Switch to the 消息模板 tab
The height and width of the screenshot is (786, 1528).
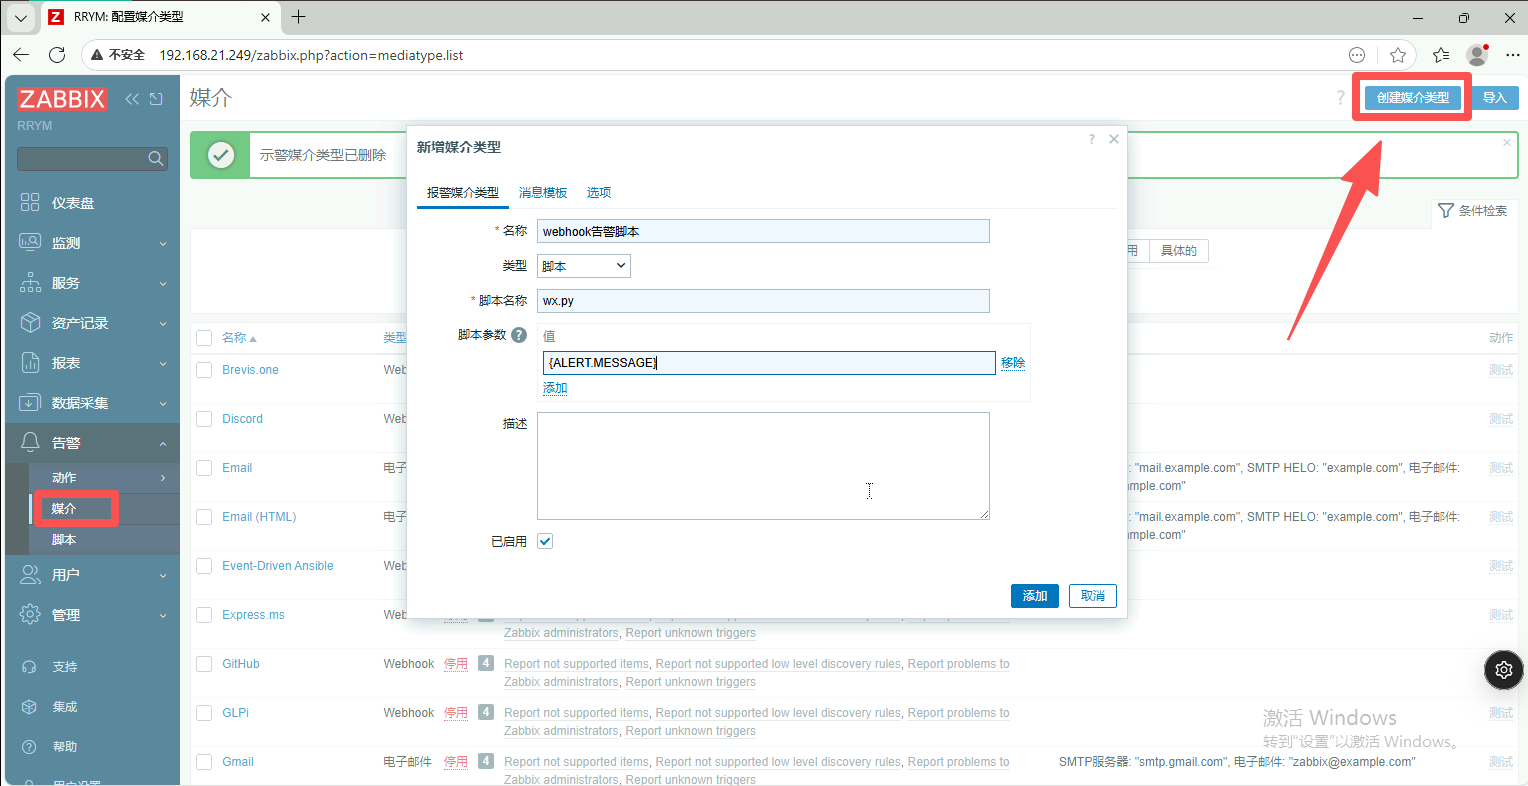point(543,193)
